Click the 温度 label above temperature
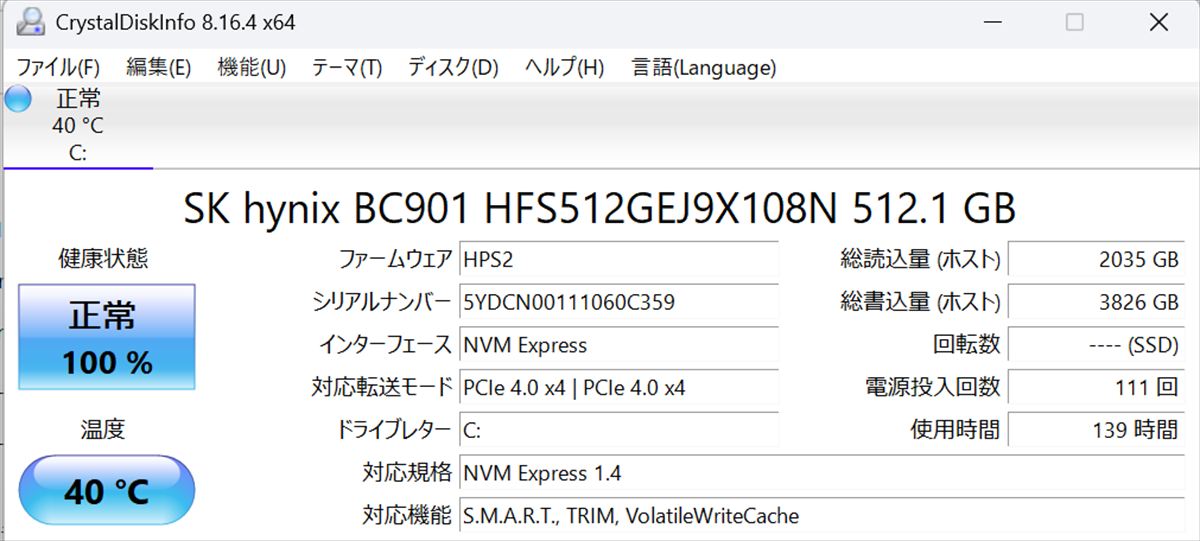The width and height of the screenshot is (1200, 541). tap(103, 430)
